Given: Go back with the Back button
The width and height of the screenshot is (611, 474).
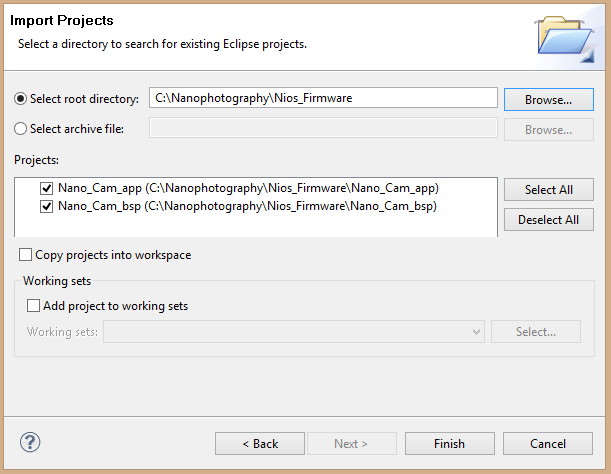Looking at the screenshot, I should 260,444.
